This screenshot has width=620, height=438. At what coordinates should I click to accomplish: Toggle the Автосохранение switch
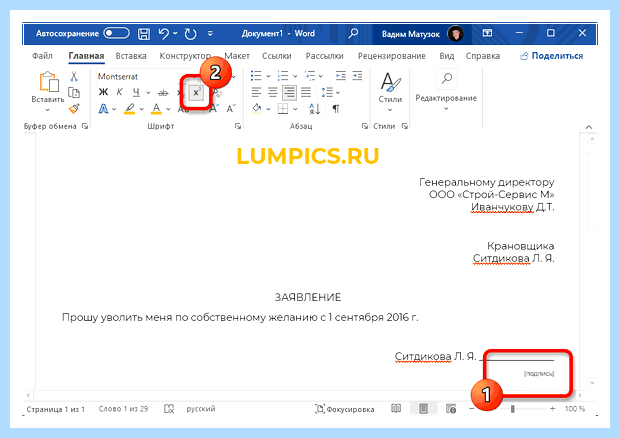(x=116, y=33)
